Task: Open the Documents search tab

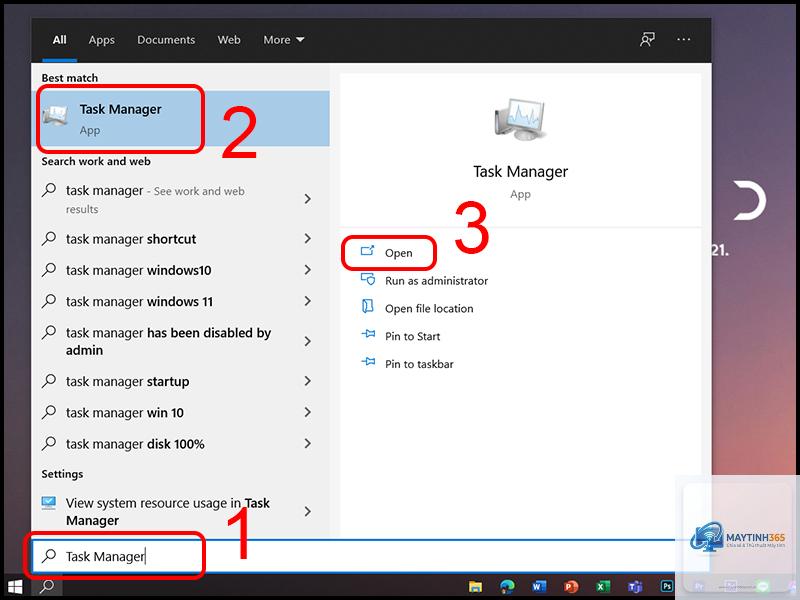Action: (166, 40)
